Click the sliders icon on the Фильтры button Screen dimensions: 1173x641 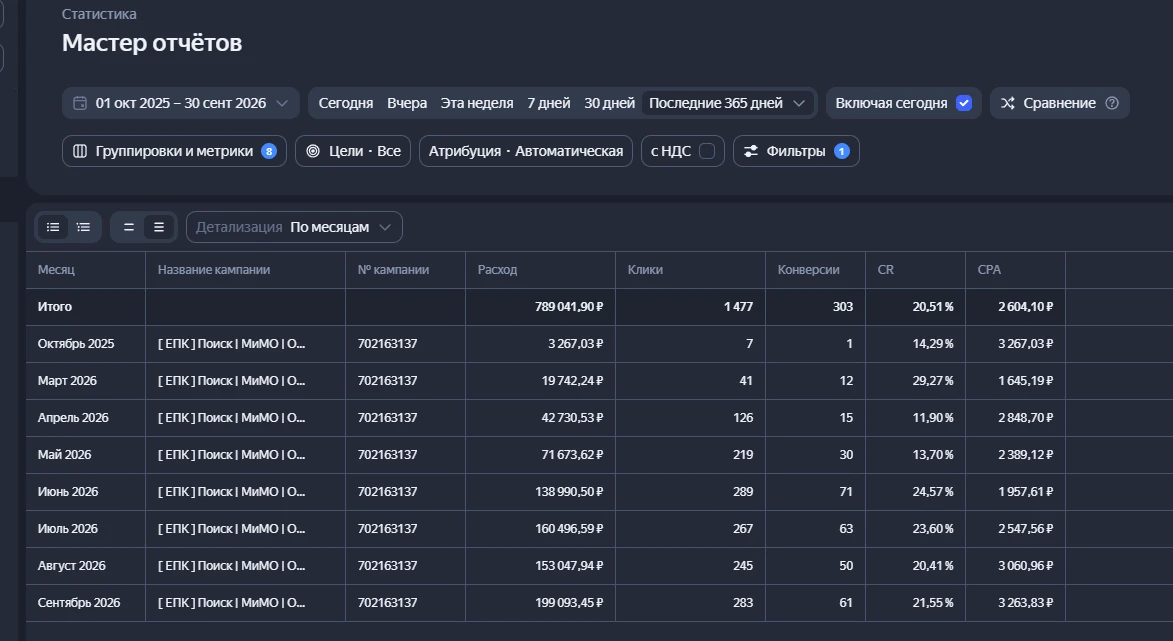(750, 151)
